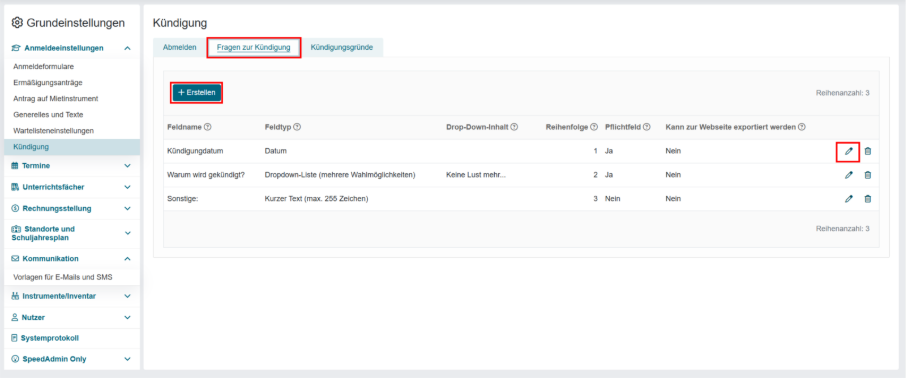Image resolution: width=906 pixels, height=378 pixels.
Task: Click the help icon next to Feldname
Action: (207, 127)
